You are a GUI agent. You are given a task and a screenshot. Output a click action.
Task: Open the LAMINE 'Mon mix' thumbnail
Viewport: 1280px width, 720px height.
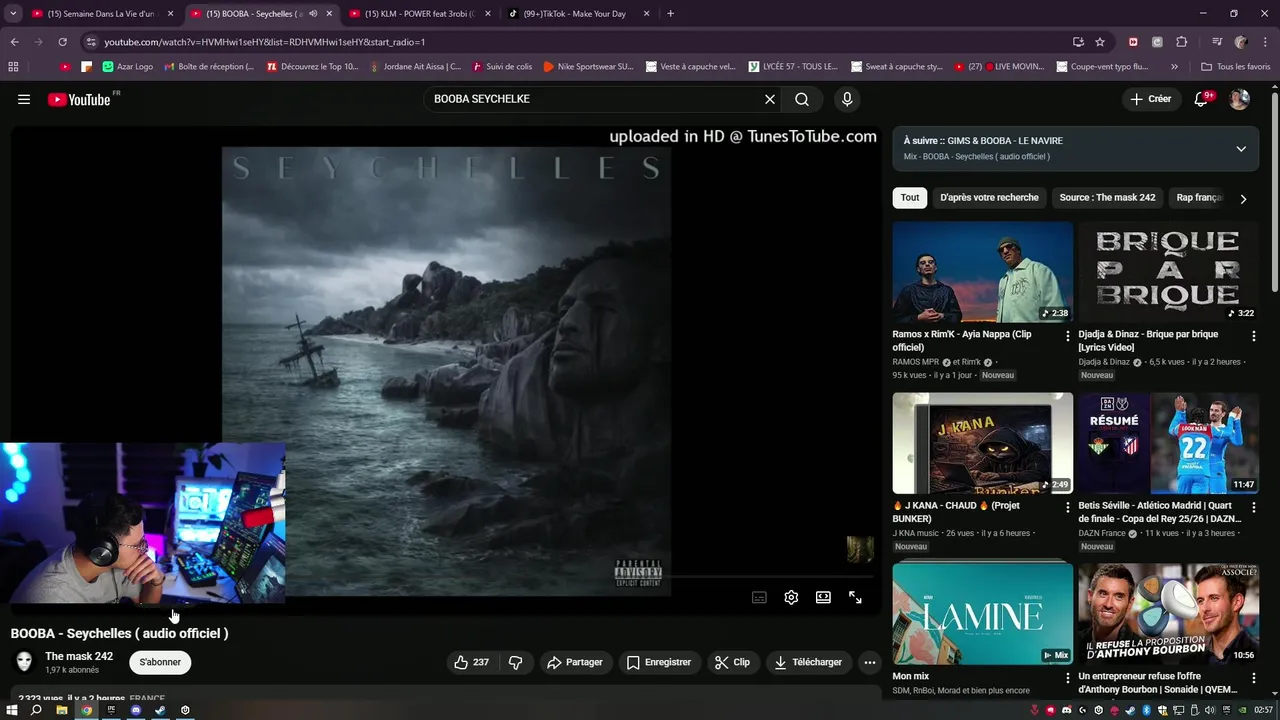(983, 614)
